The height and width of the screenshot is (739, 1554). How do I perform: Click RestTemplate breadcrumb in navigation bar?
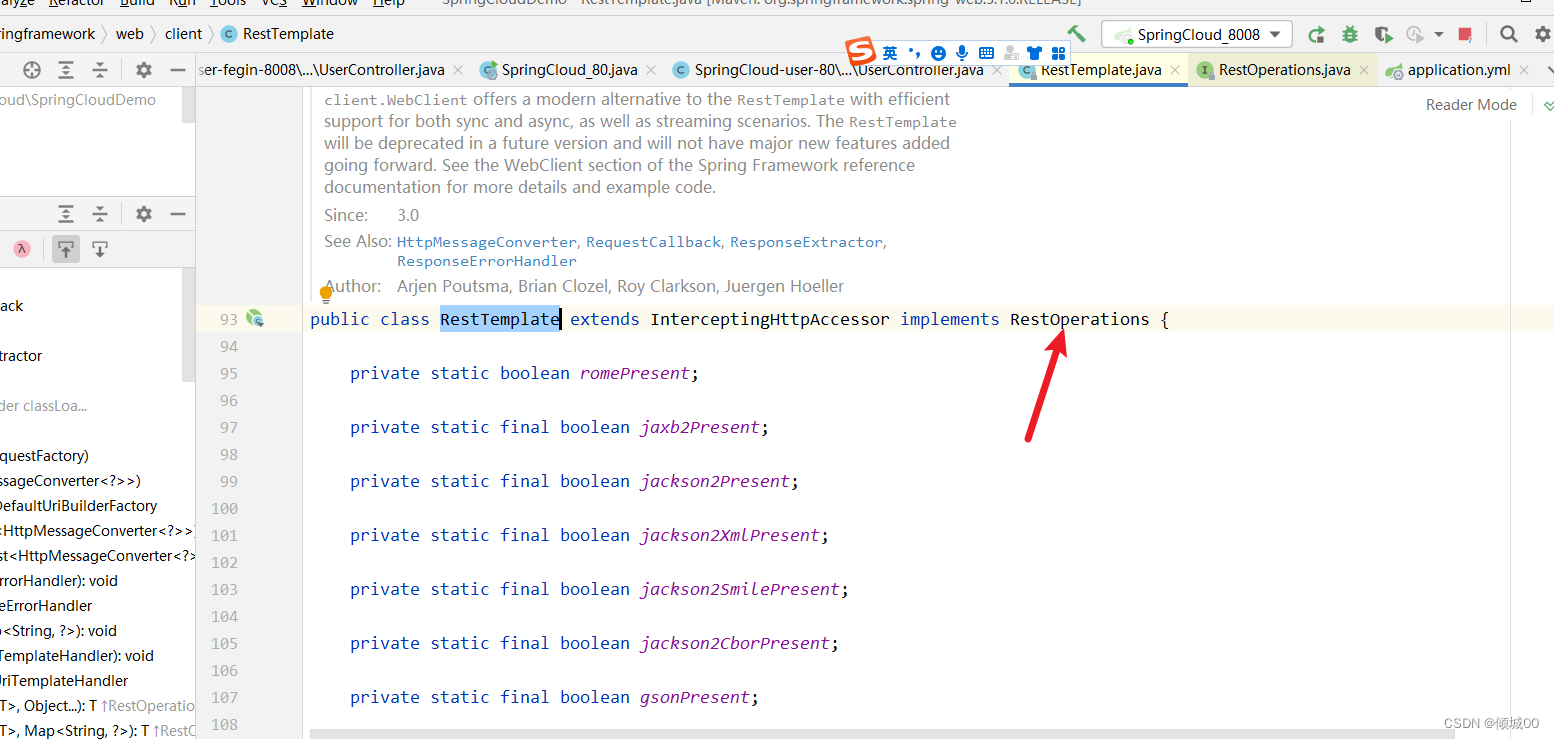click(277, 34)
